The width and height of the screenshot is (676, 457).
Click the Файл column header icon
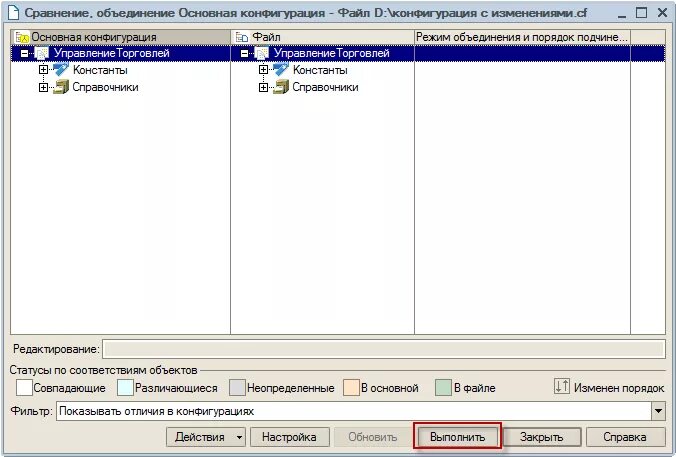coord(242,38)
